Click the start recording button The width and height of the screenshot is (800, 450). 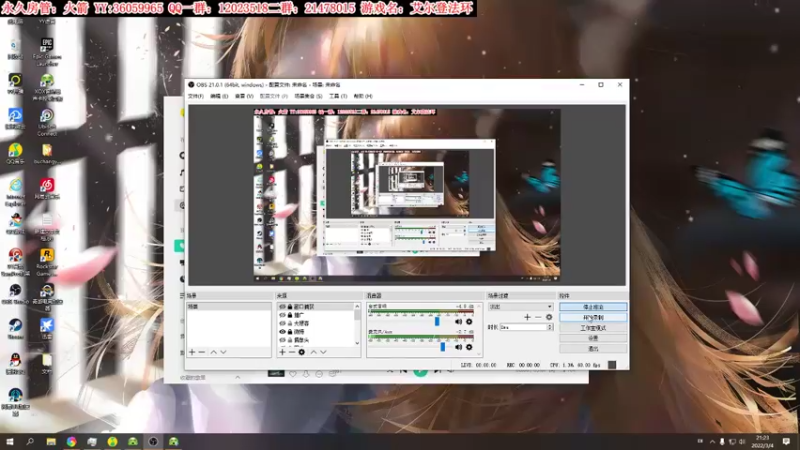(593, 317)
